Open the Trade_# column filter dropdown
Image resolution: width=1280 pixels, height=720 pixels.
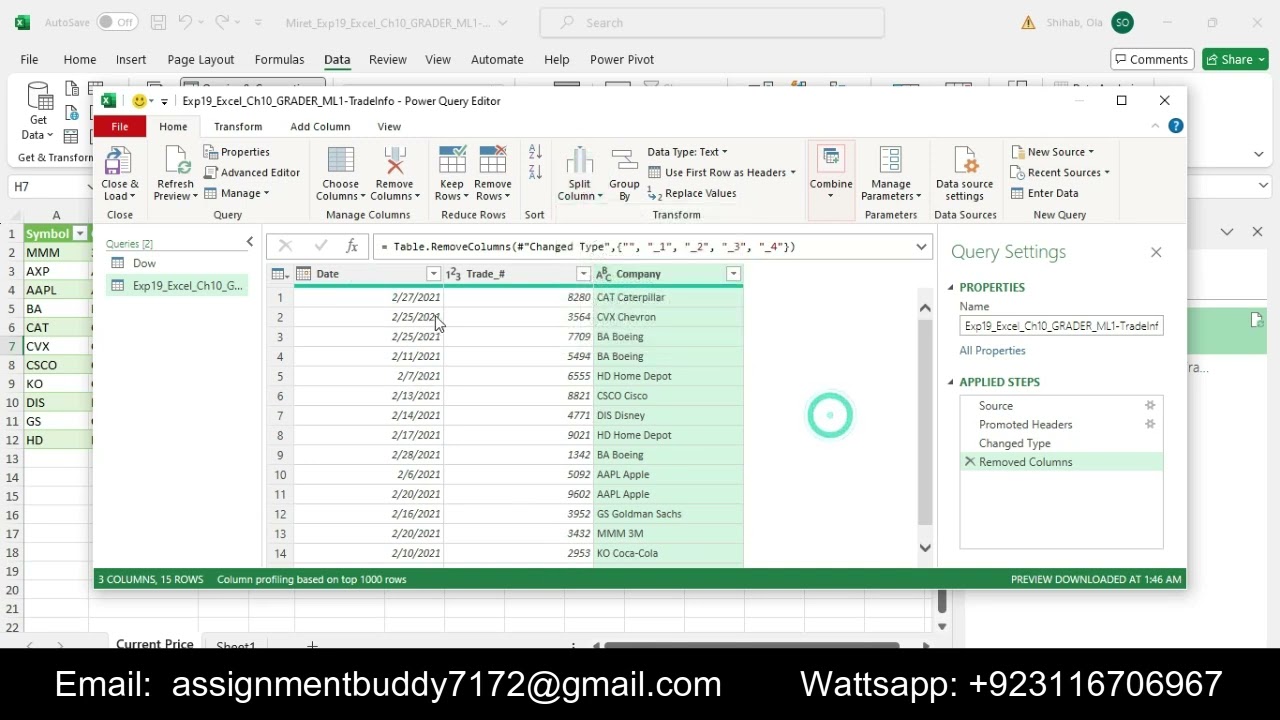(583, 274)
